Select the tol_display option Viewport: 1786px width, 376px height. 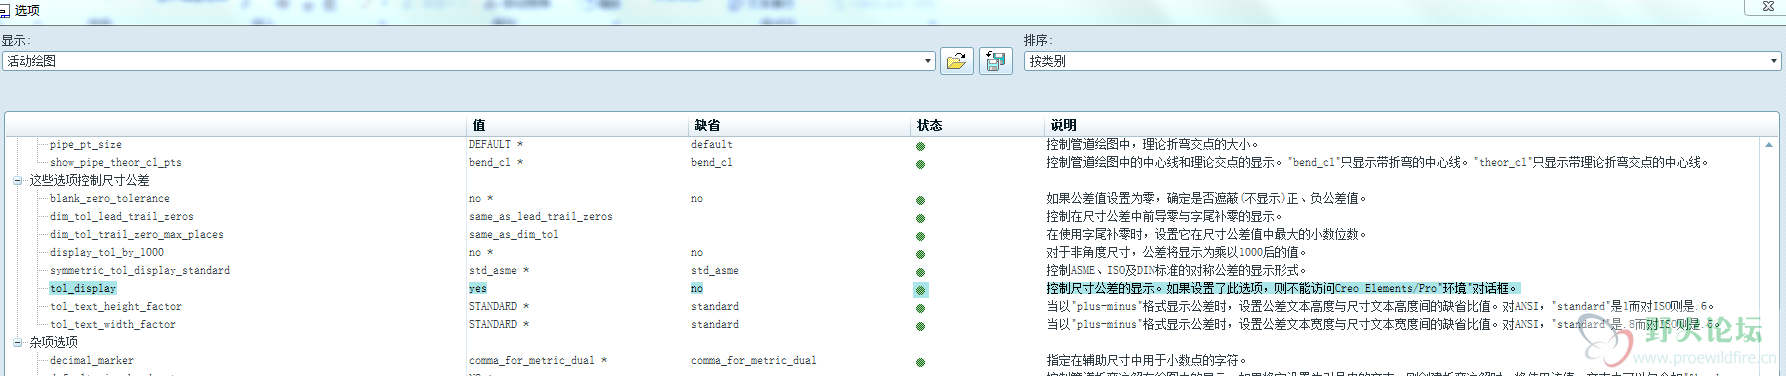click(83, 289)
